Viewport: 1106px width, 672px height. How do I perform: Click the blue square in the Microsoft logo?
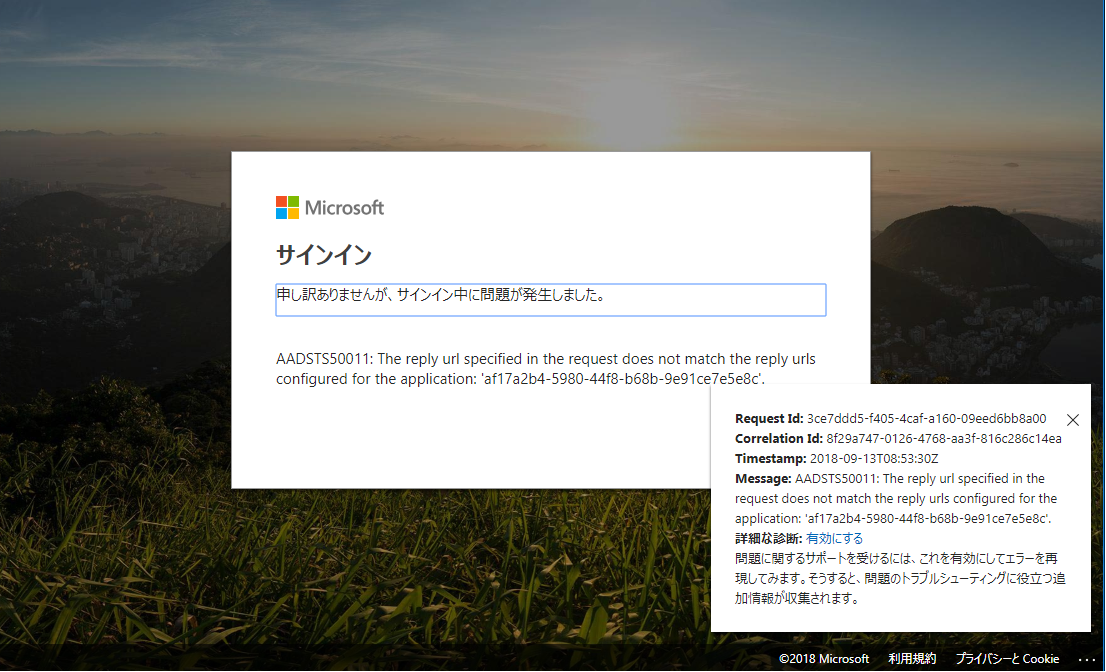tap(279, 213)
